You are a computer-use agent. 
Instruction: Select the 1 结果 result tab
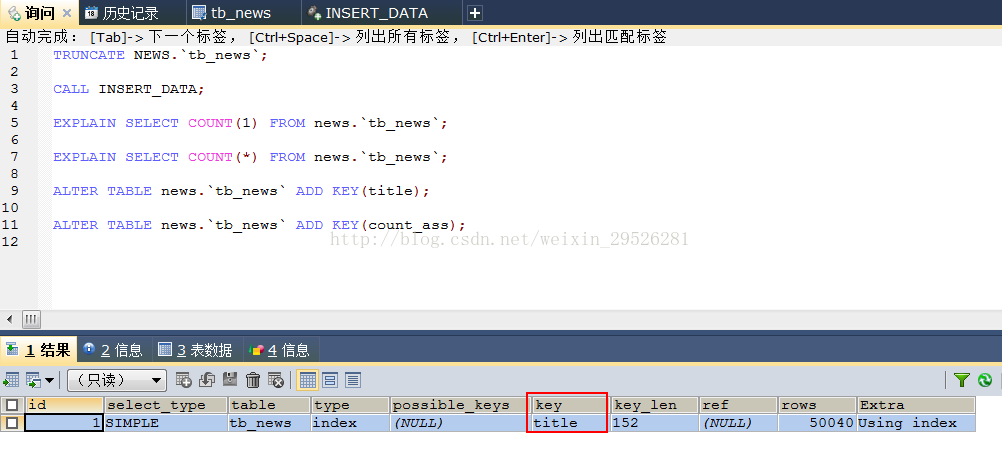[38, 349]
